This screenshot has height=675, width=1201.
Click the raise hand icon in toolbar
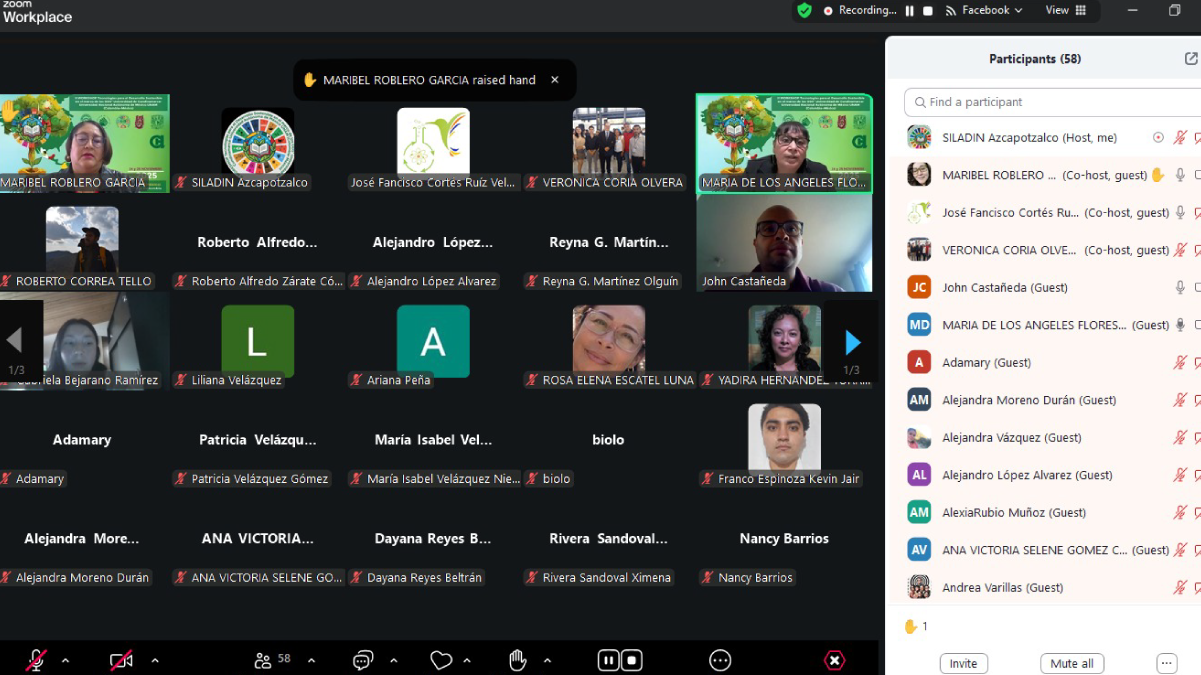coord(517,660)
